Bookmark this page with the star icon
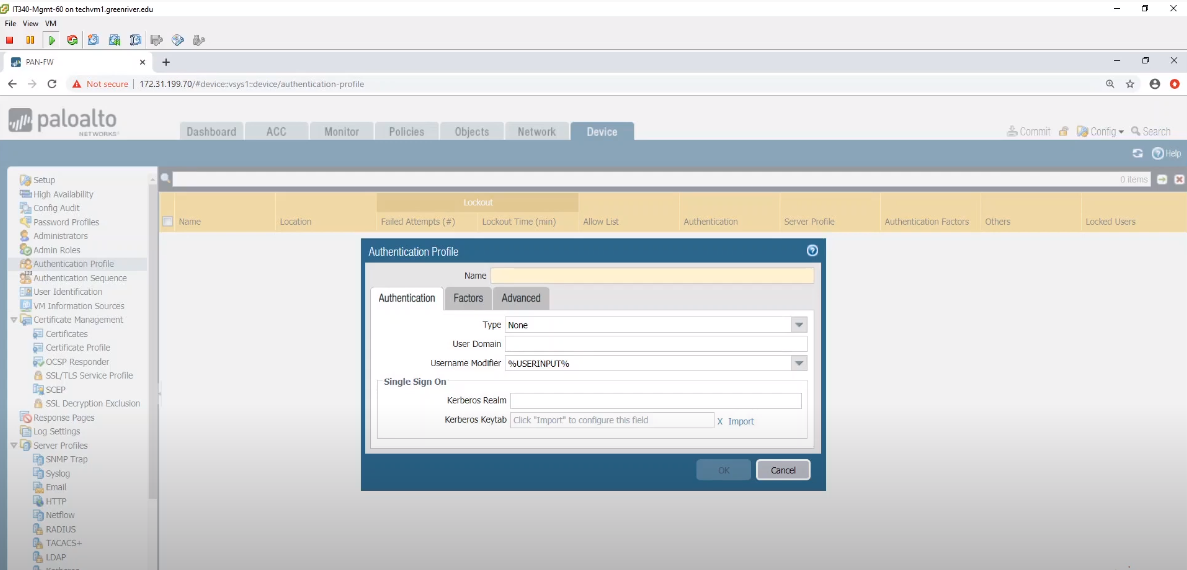This screenshot has height=570, width=1187. click(x=1130, y=84)
